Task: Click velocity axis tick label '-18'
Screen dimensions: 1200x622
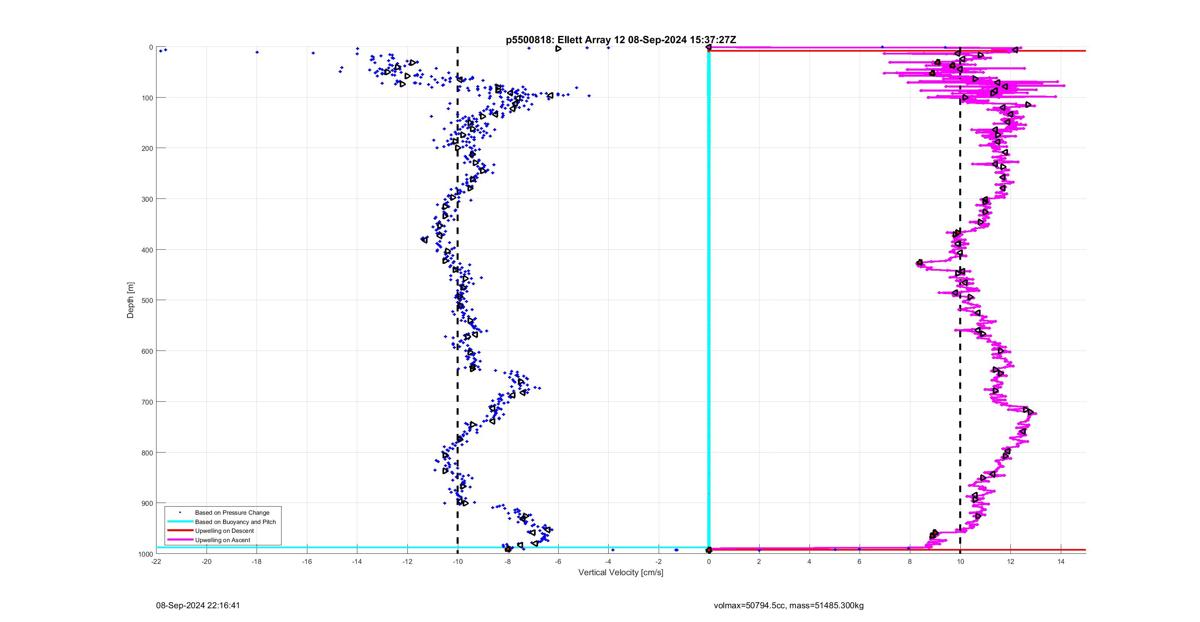Action: 257,561
